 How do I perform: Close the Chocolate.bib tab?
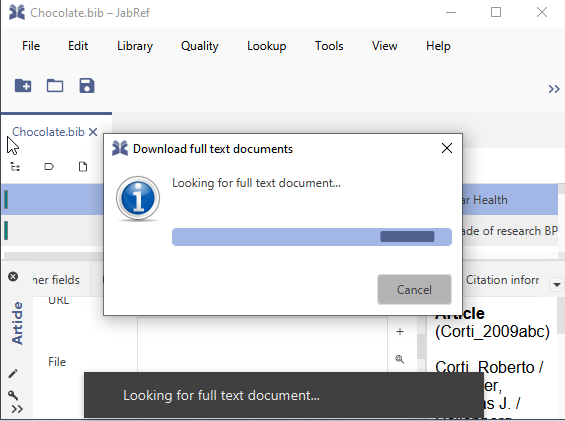(x=93, y=132)
